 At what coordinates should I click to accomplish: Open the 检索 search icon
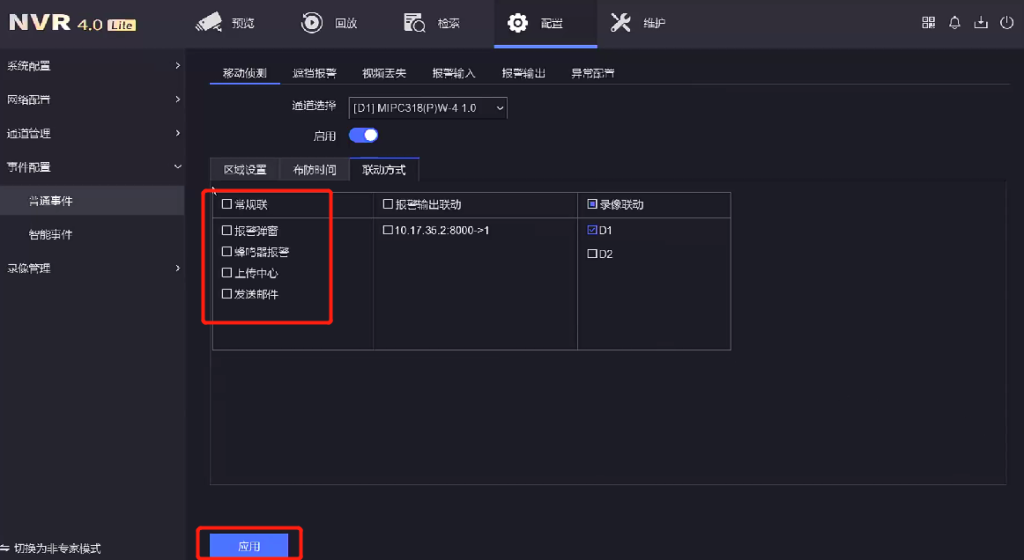click(416, 22)
